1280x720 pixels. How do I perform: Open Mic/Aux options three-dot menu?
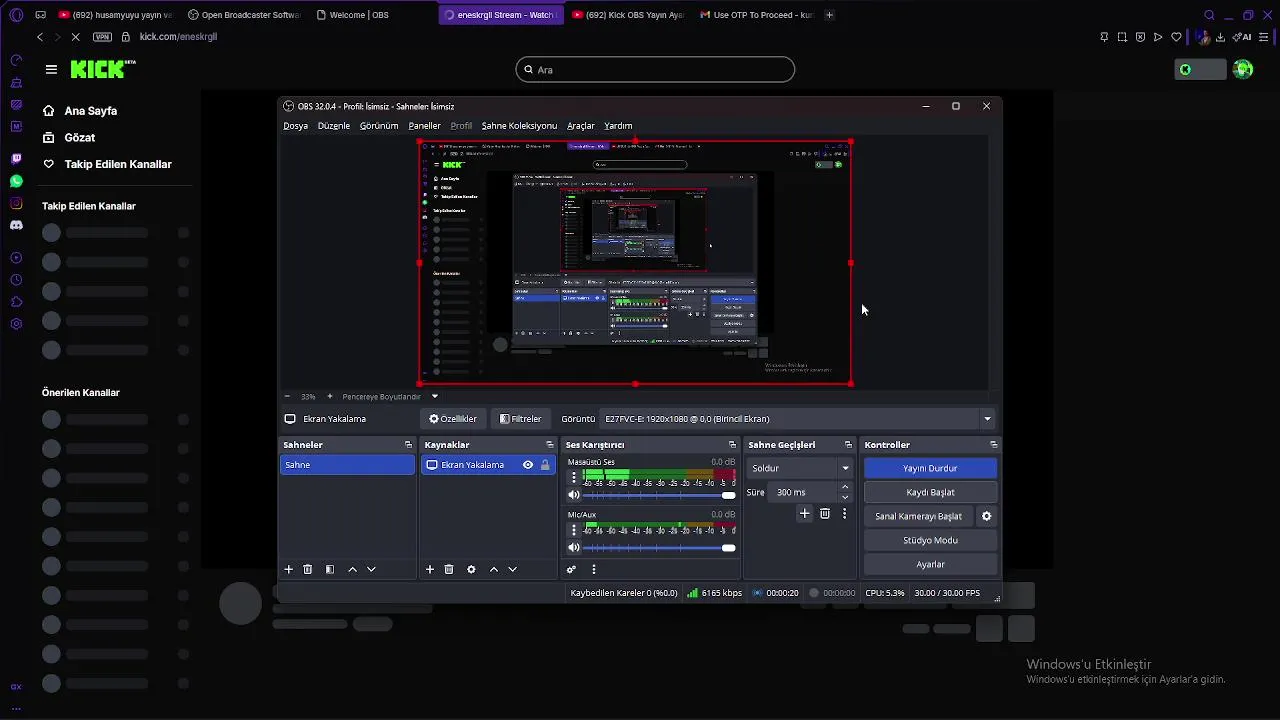point(574,531)
